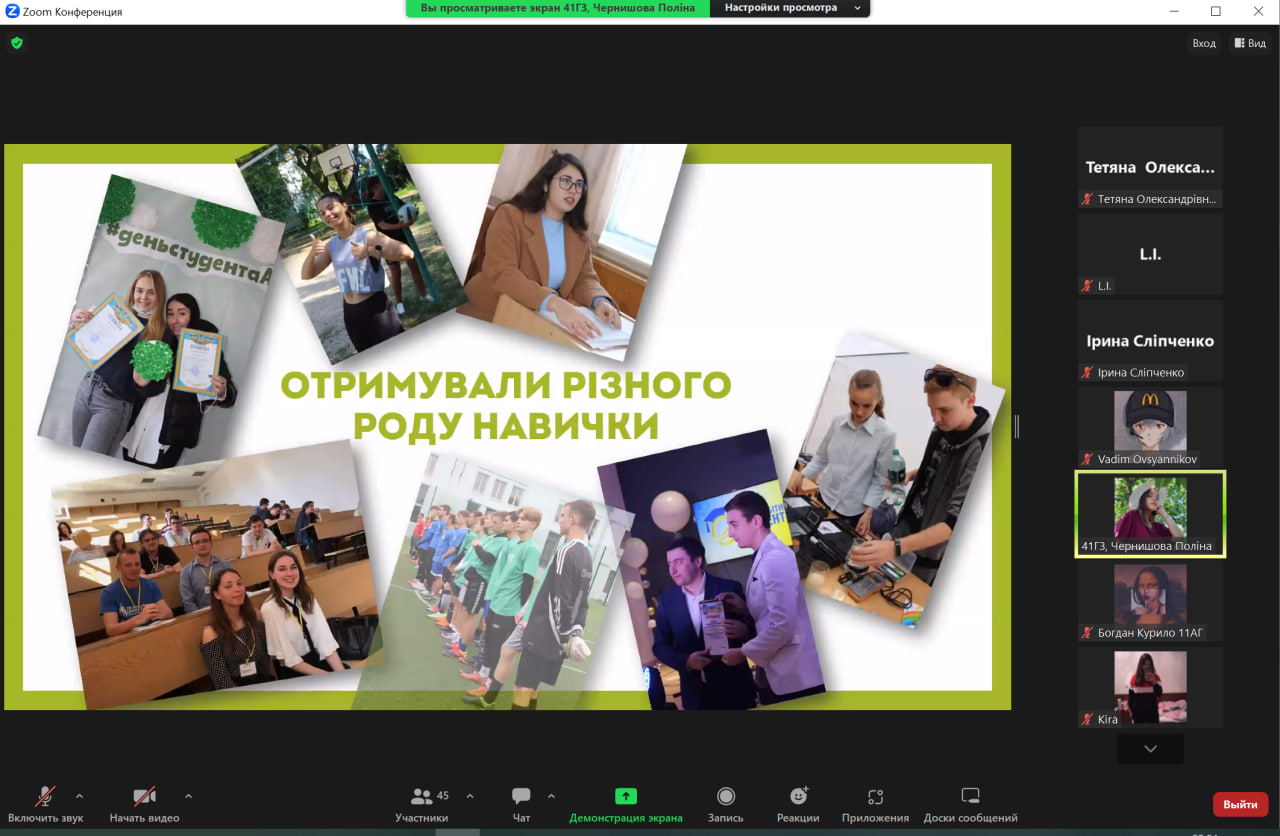Click muted mic icon beside Тетяна Олександрівна
The width and height of the screenshot is (1280, 836).
[1087, 199]
